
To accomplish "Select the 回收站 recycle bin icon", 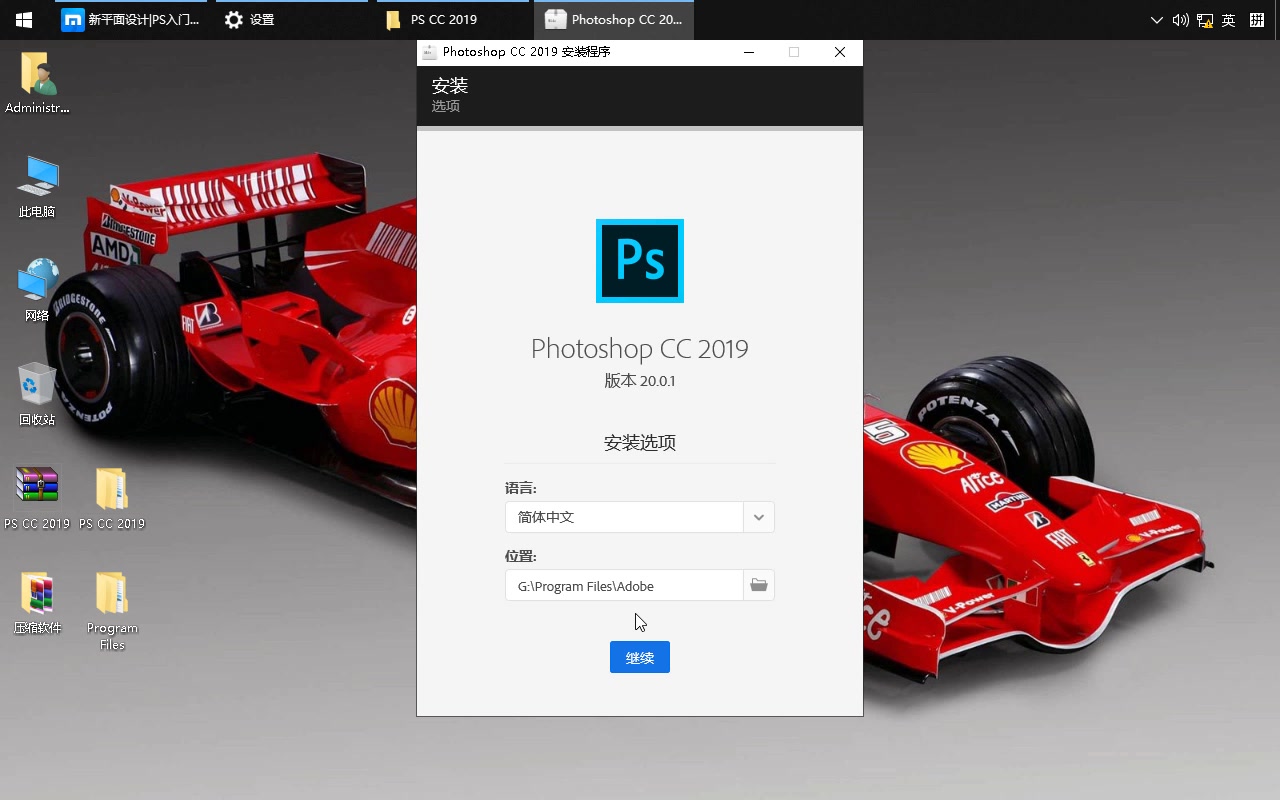I will click(x=37, y=395).
